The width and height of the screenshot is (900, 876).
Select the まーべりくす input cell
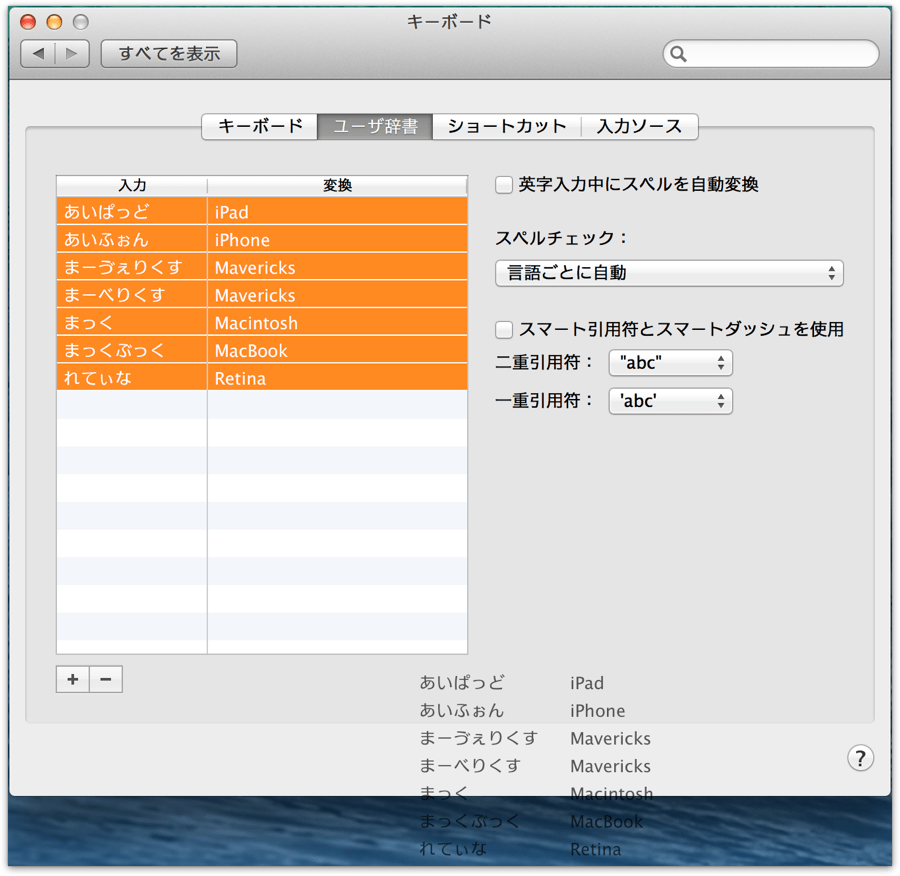[x=131, y=294]
